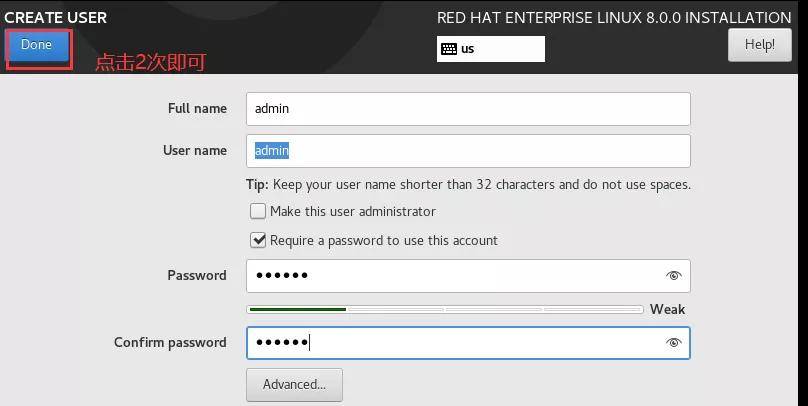Image resolution: width=808 pixels, height=406 pixels.
Task: Open the Advanced... user settings
Action: (294, 384)
